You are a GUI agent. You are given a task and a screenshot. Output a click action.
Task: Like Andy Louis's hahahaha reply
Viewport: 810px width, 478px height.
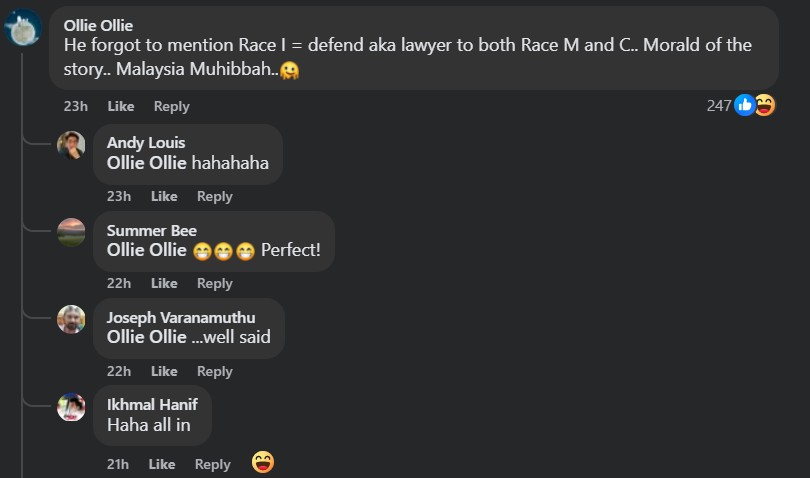point(164,196)
